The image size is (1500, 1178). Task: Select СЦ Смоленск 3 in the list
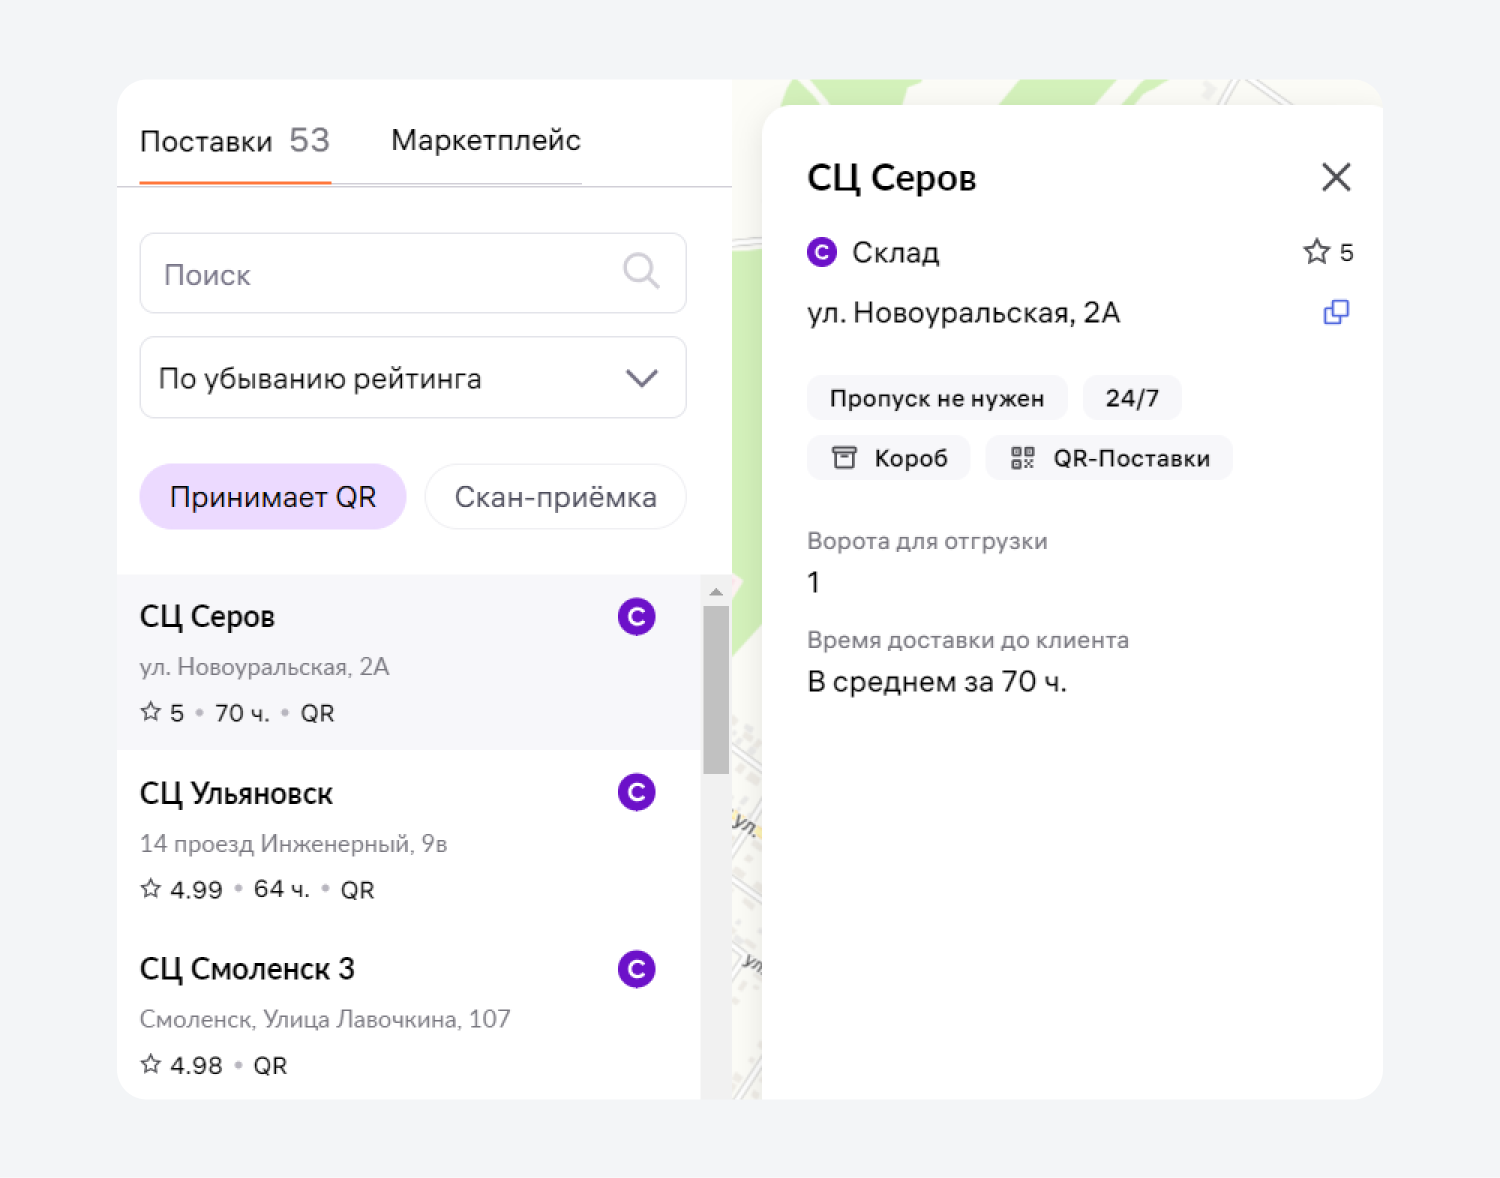[409, 1014]
